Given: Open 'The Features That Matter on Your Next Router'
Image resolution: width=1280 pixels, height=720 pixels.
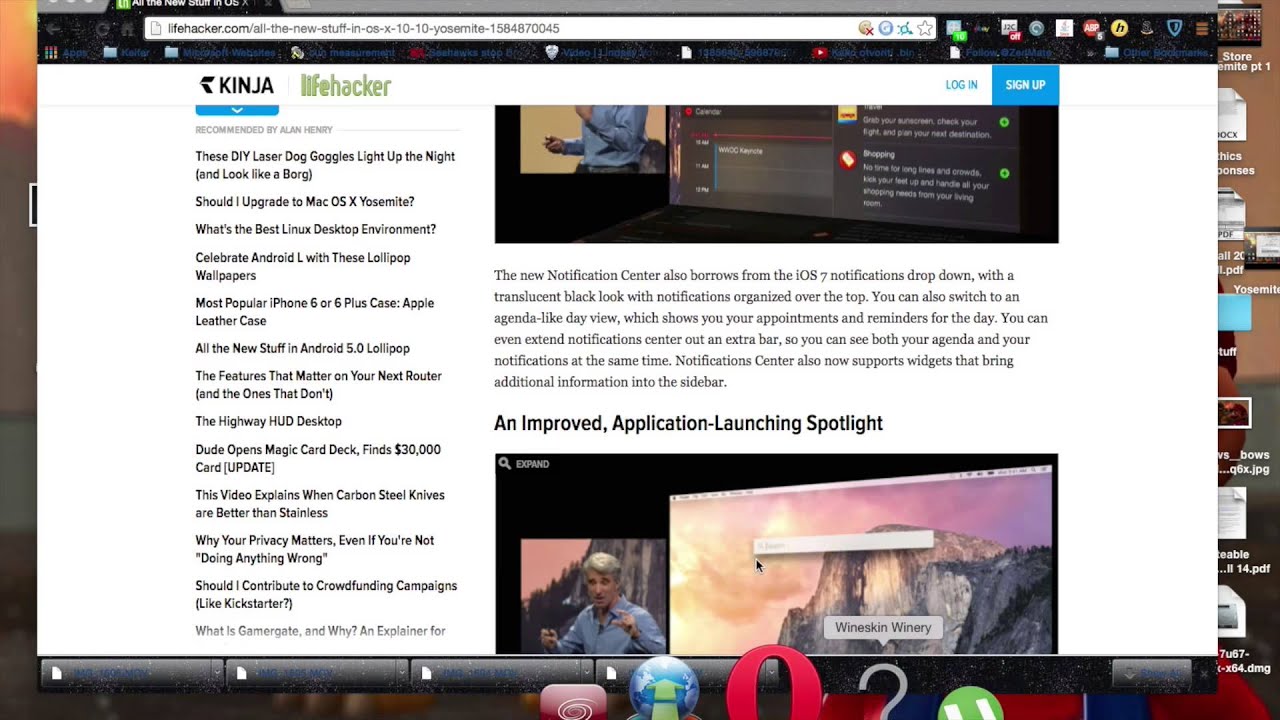Looking at the screenshot, I should 318,385.
